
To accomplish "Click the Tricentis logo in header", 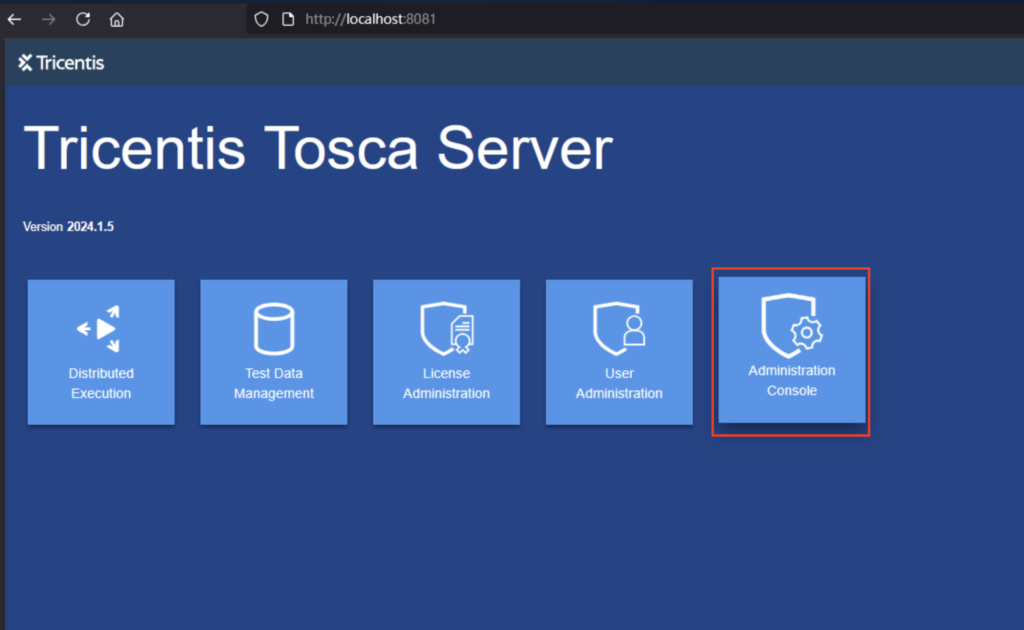I will [61, 63].
